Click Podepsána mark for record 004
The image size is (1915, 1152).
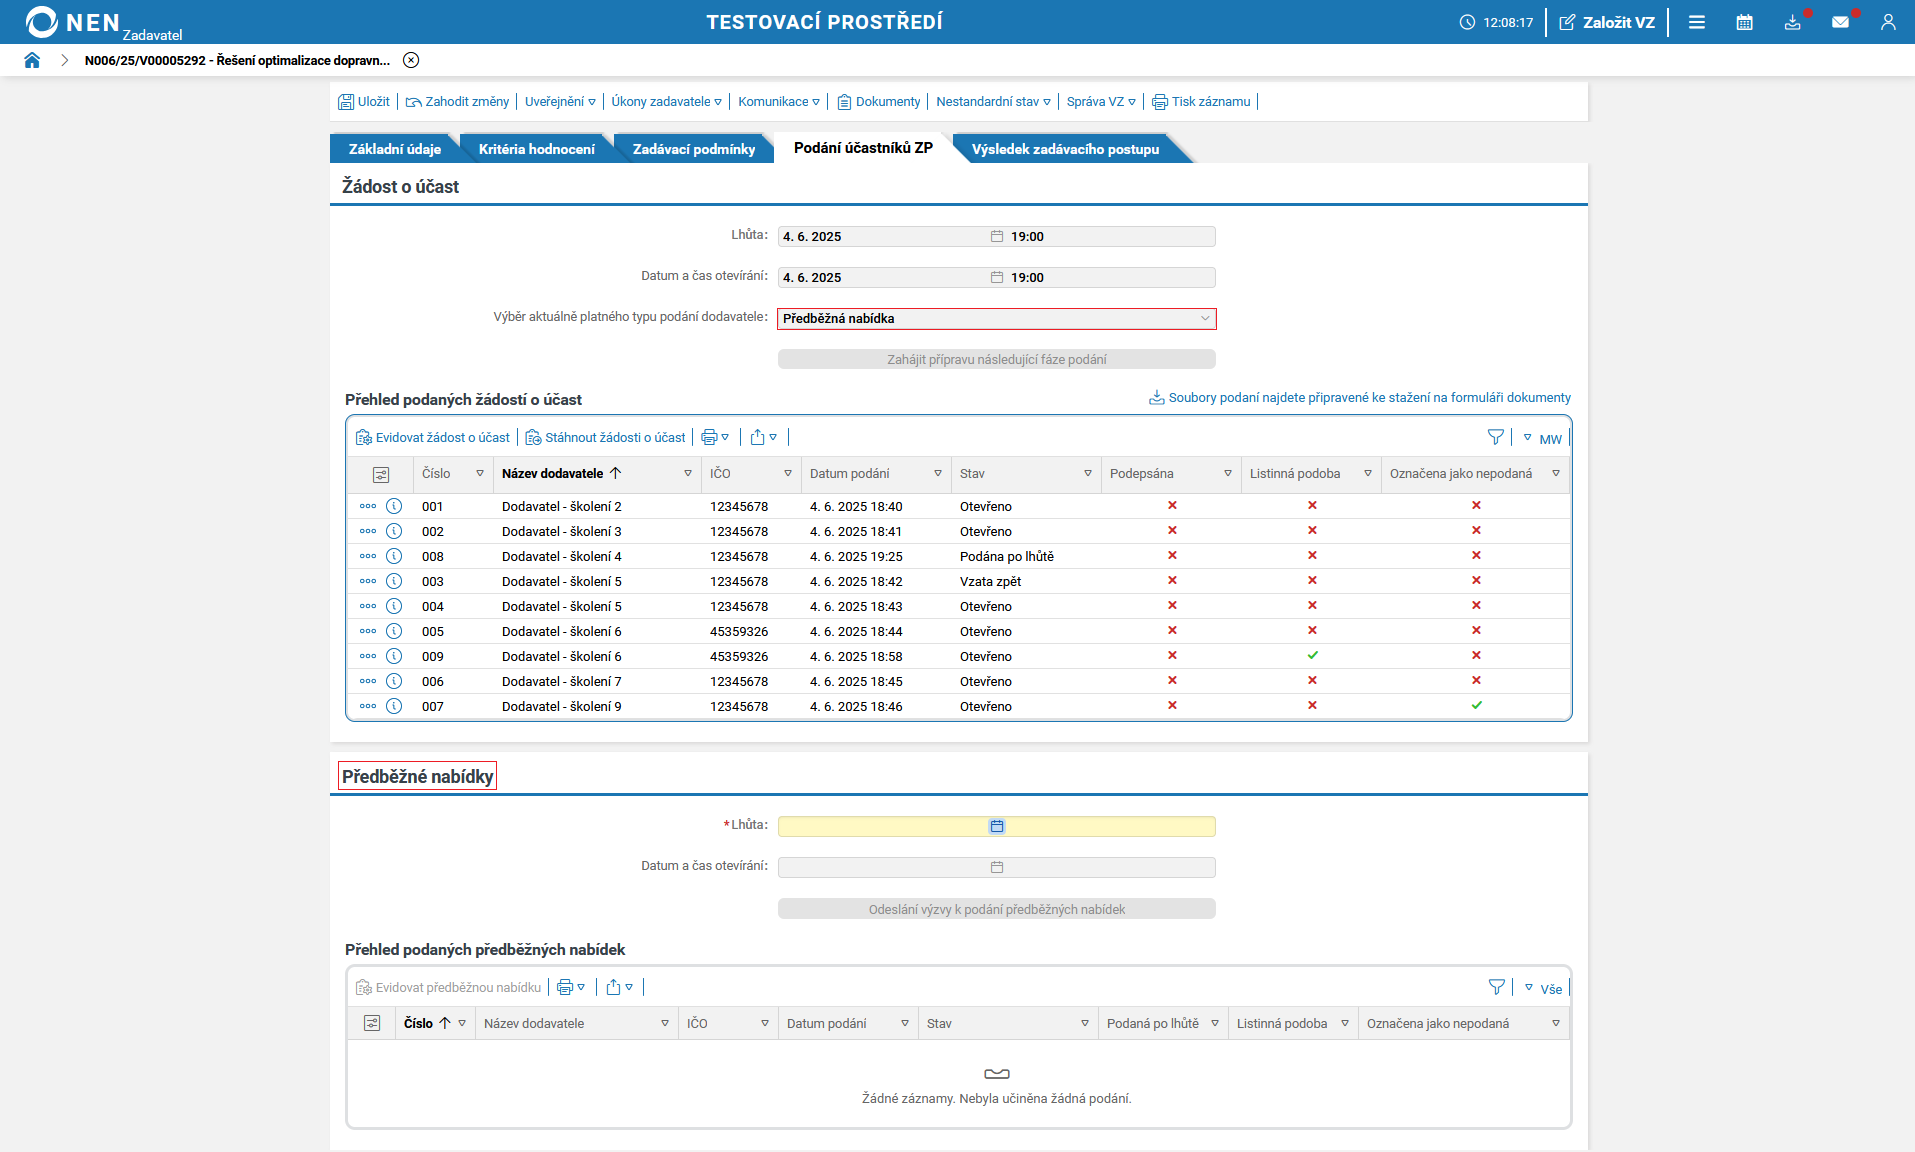tap(1172, 606)
